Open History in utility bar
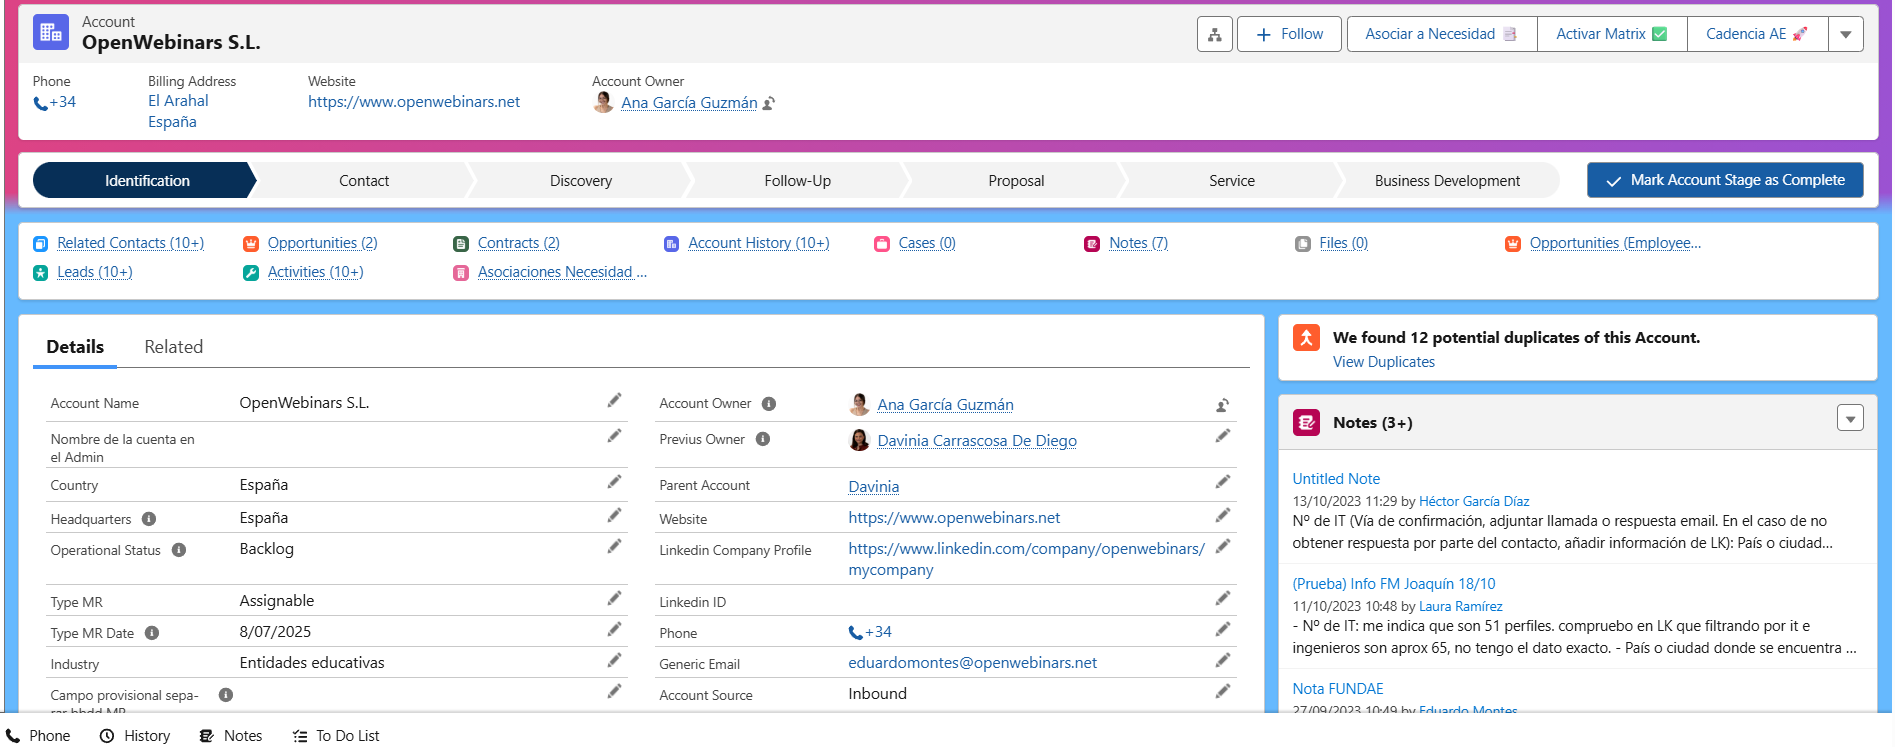 point(135,736)
